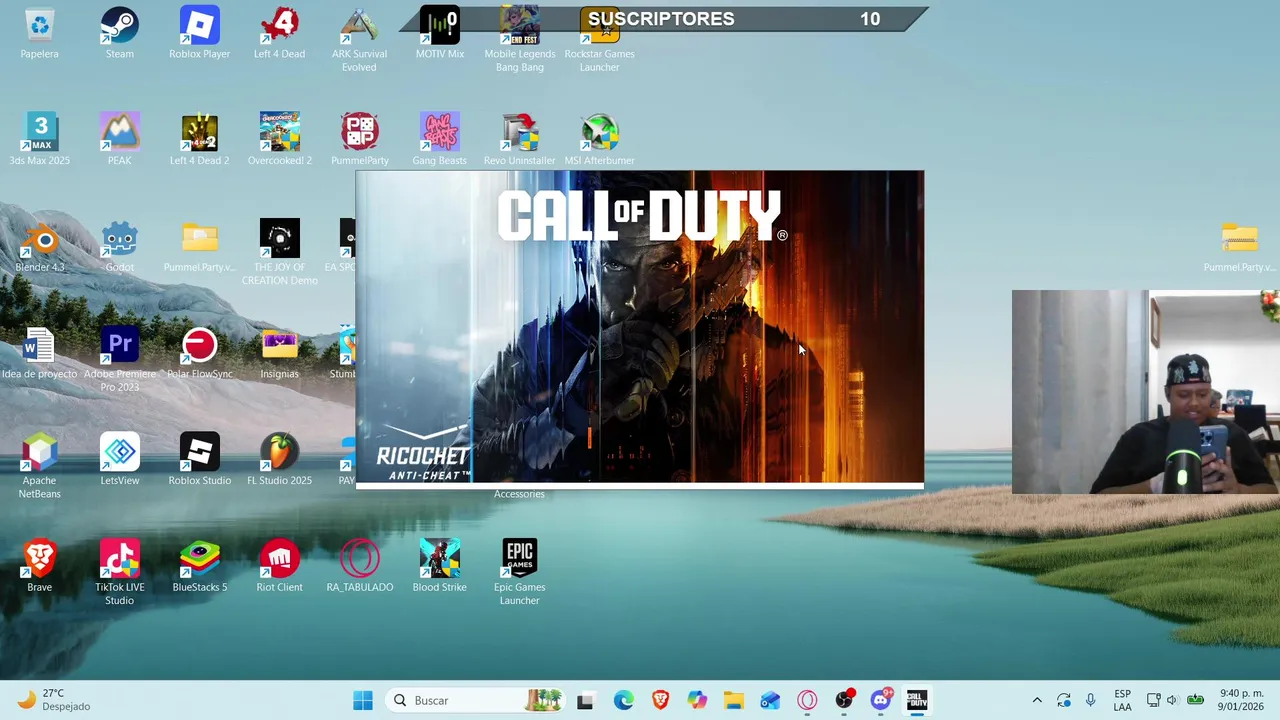The width and height of the screenshot is (1280, 720).
Task: Open the Blender 4.3 shortcut
Action: (39, 247)
